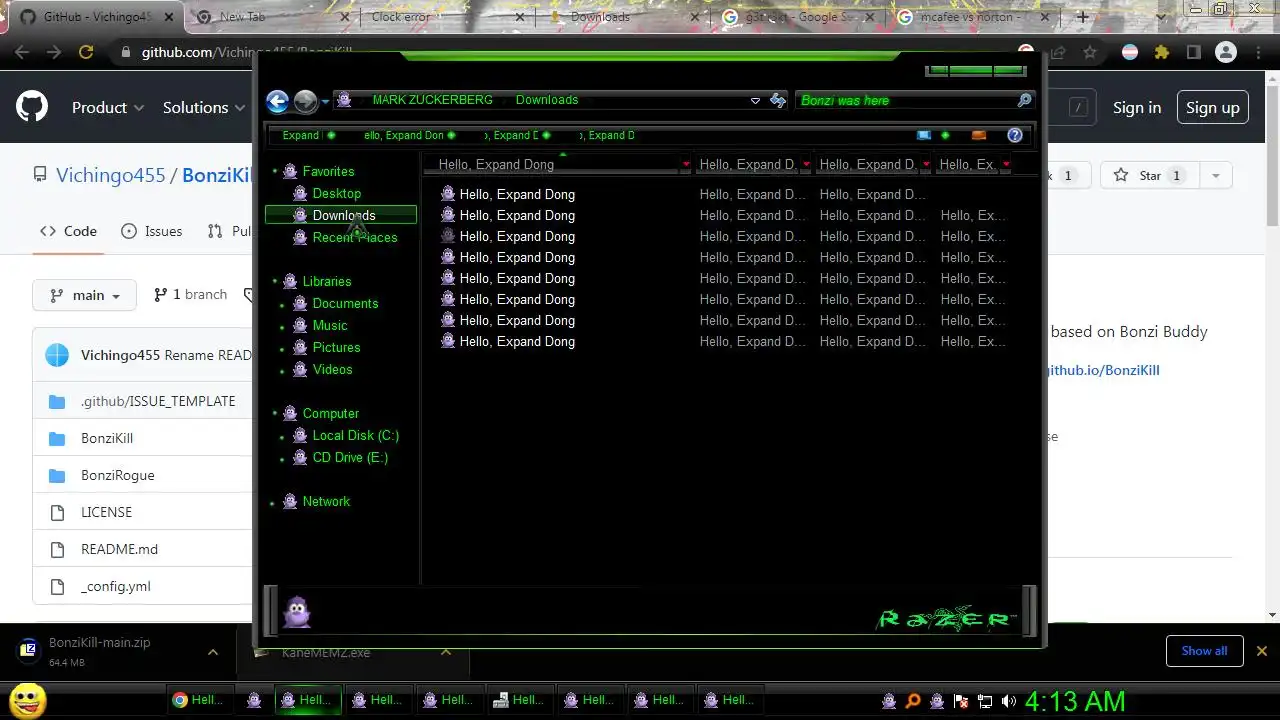The image size is (1280, 720).
Task: Open the main branch selector dropdown
Action: coord(84,295)
